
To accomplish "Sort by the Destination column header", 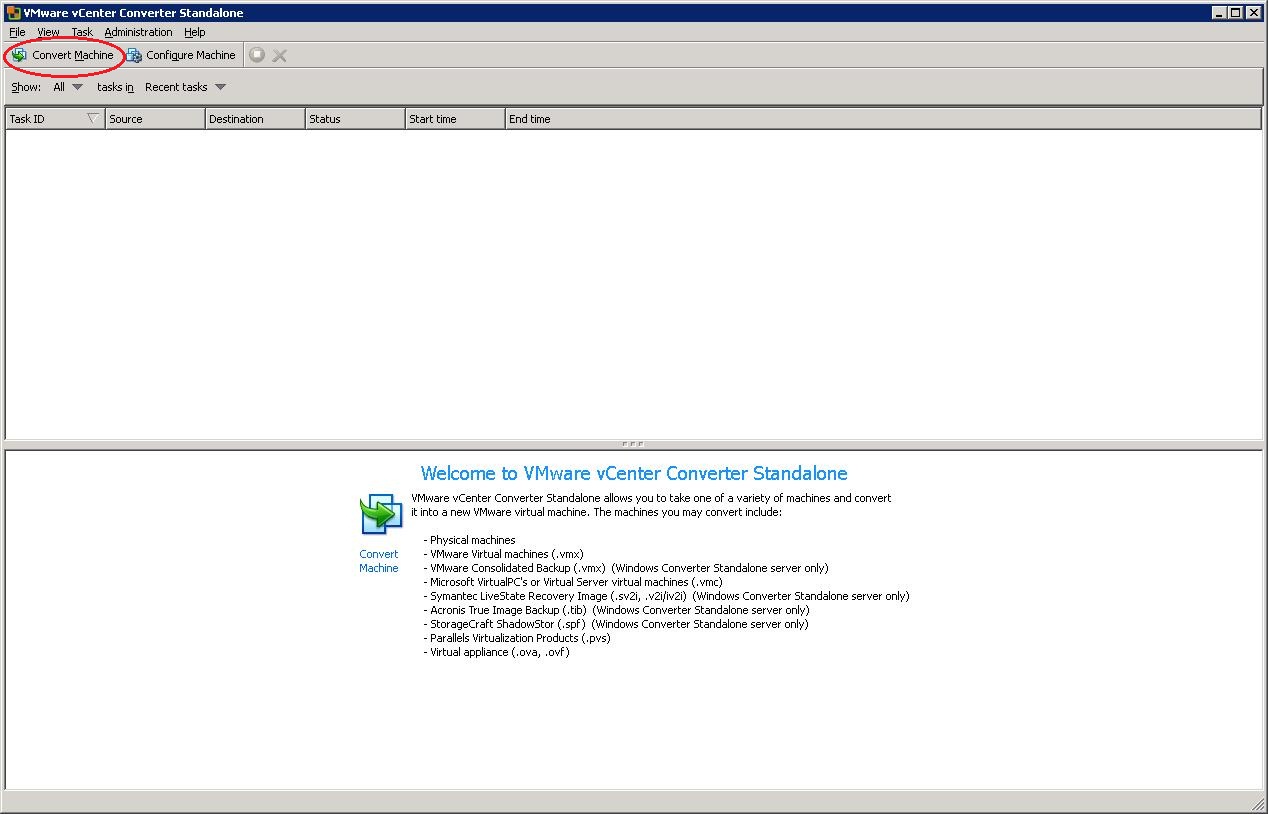I will 255,119.
